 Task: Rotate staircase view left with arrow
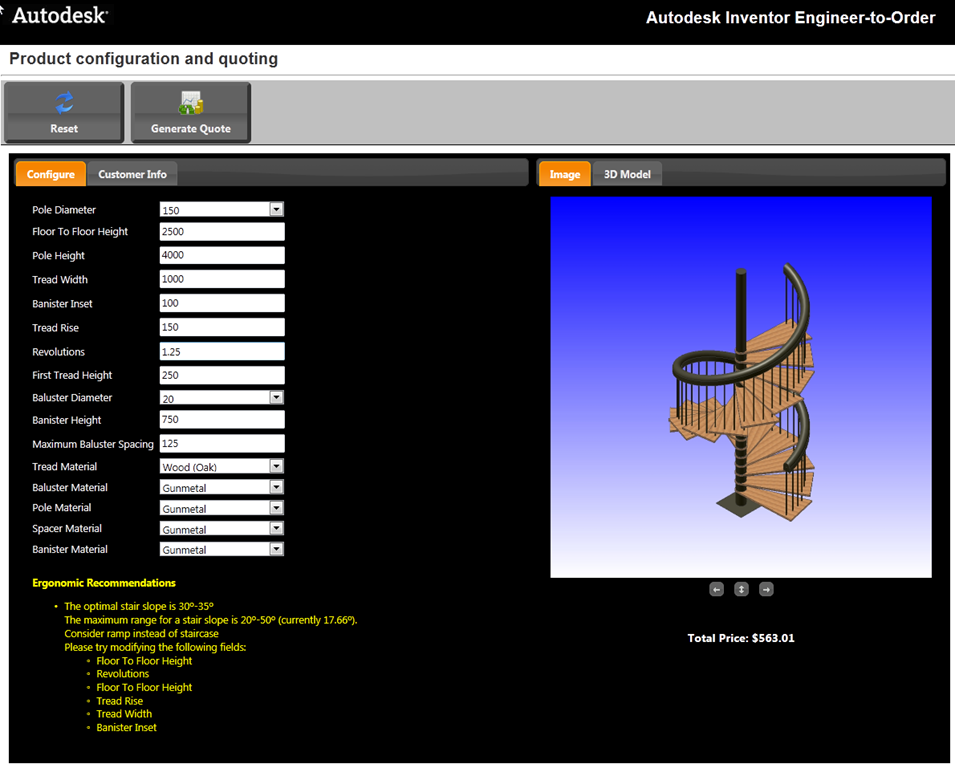(716, 589)
